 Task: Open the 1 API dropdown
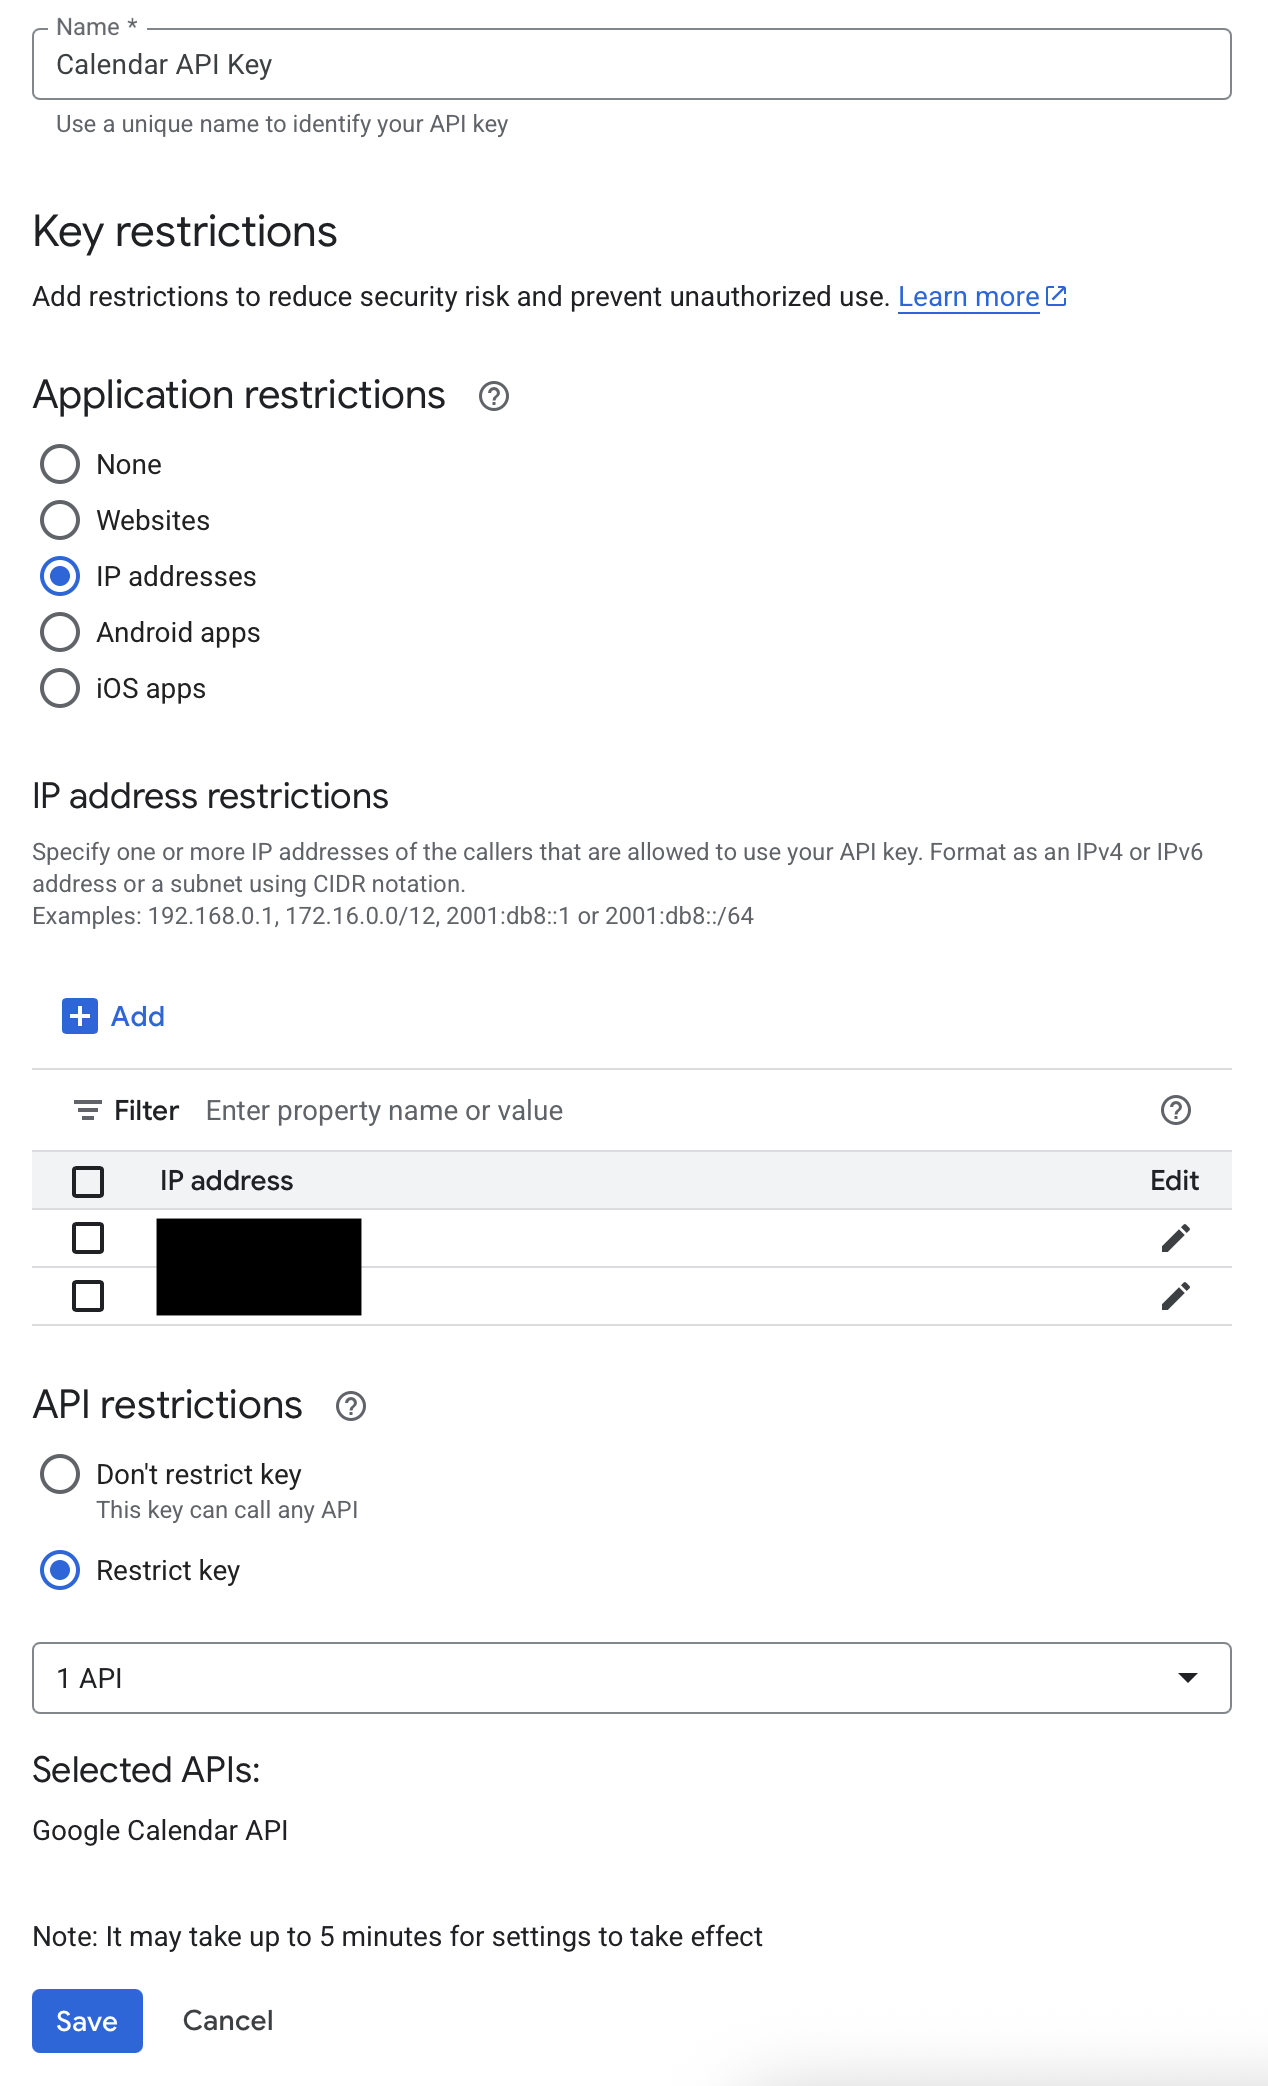point(632,1678)
